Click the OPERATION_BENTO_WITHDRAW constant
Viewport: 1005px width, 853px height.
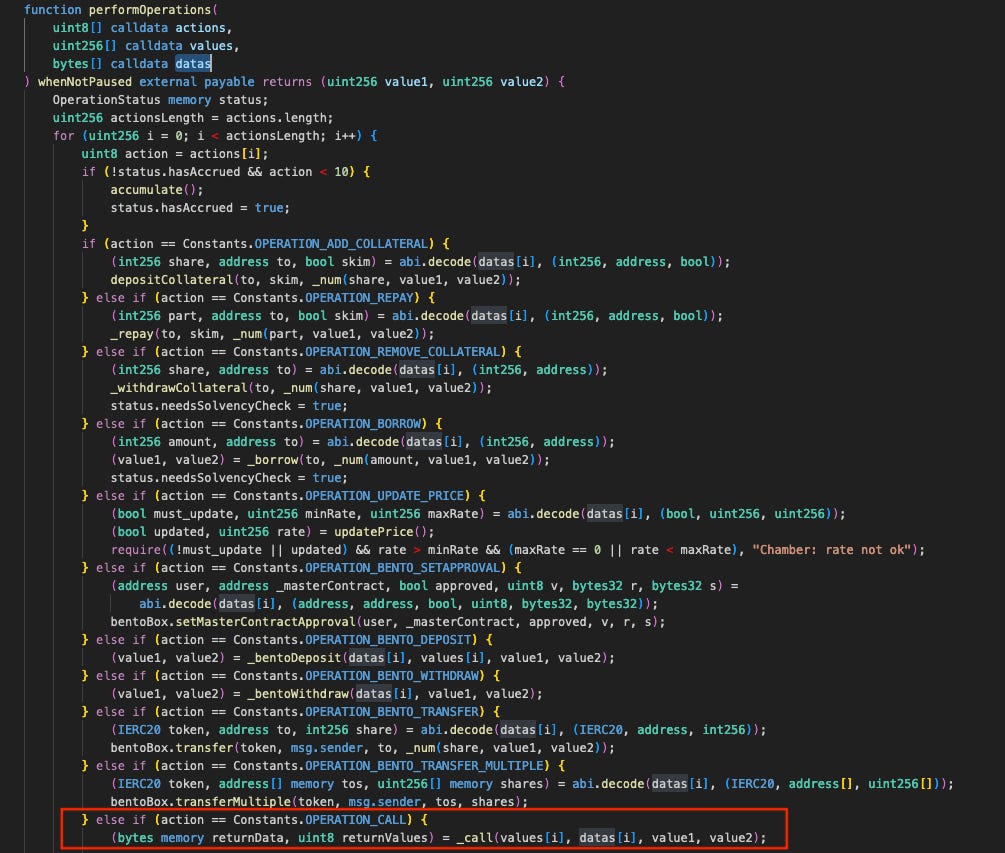[x=392, y=675]
